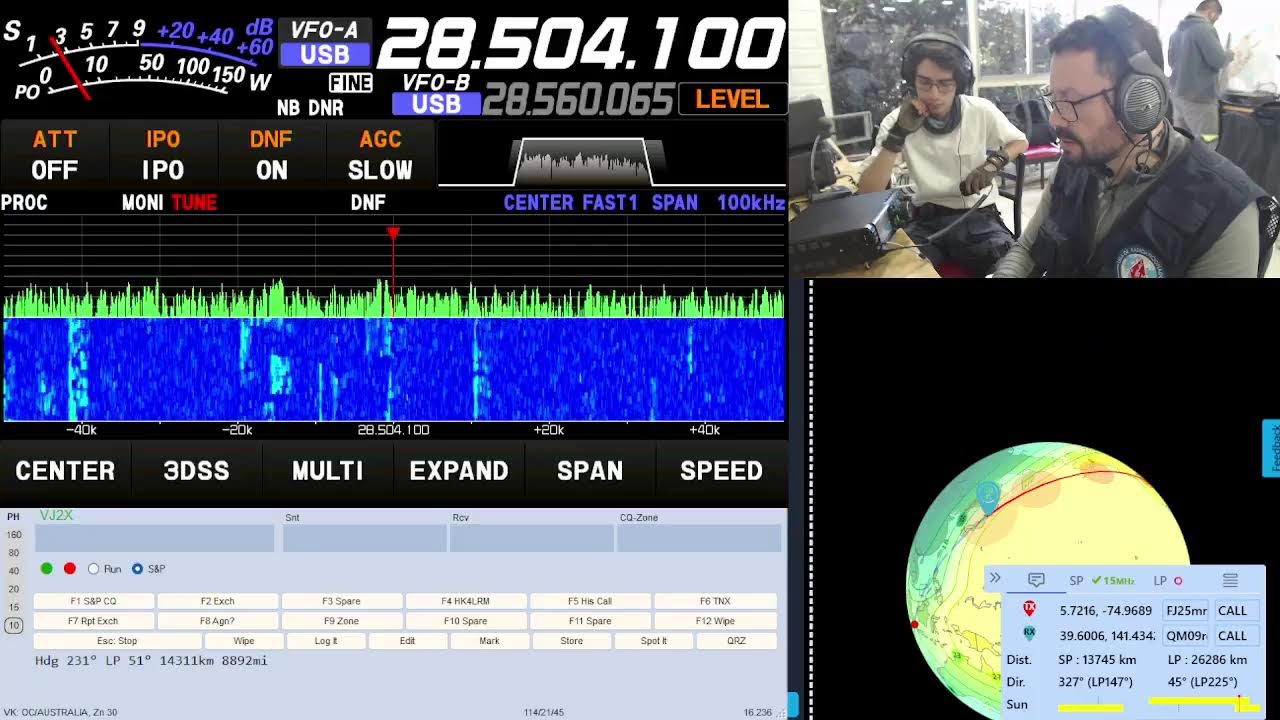Screen dimensions: 1280x720
Task: Click F5 His Call macro button
Action: (589, 601)
